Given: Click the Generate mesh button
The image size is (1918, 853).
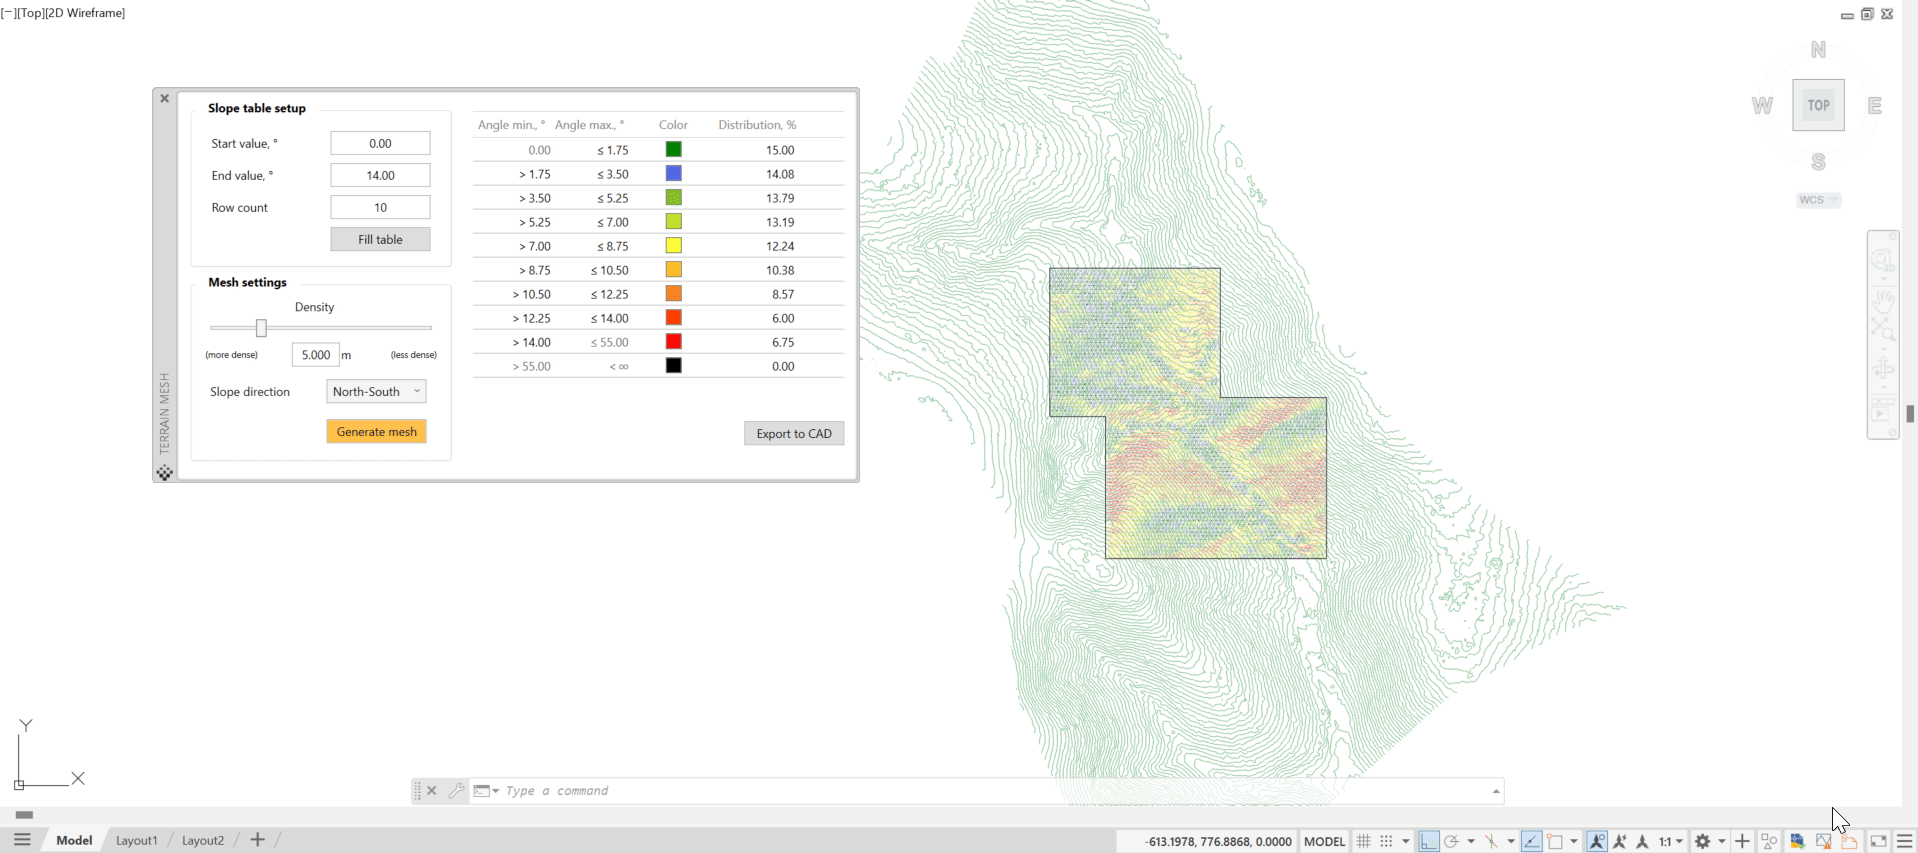Looking at the screenshot, I should [x=376, y=431].
